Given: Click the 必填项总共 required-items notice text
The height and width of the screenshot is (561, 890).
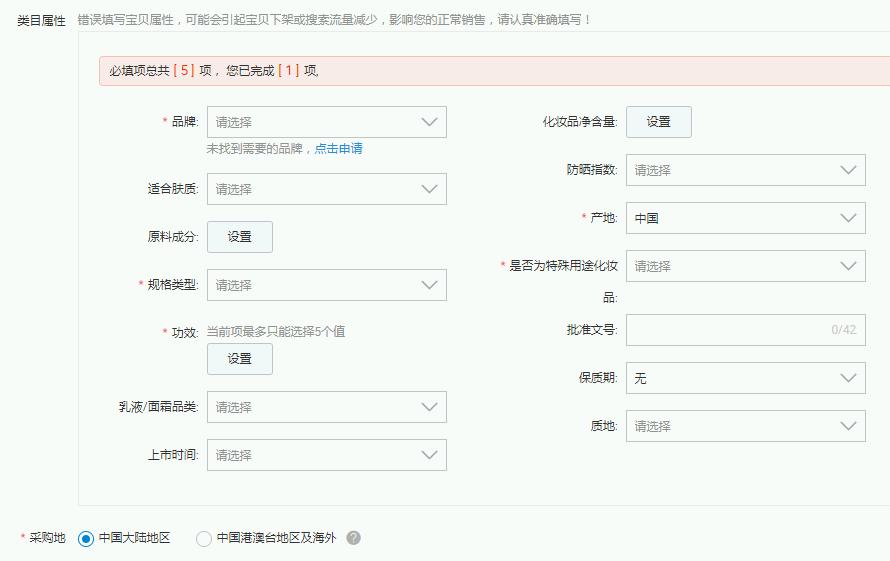Looking at the screenshot, I should click(214, 70).
